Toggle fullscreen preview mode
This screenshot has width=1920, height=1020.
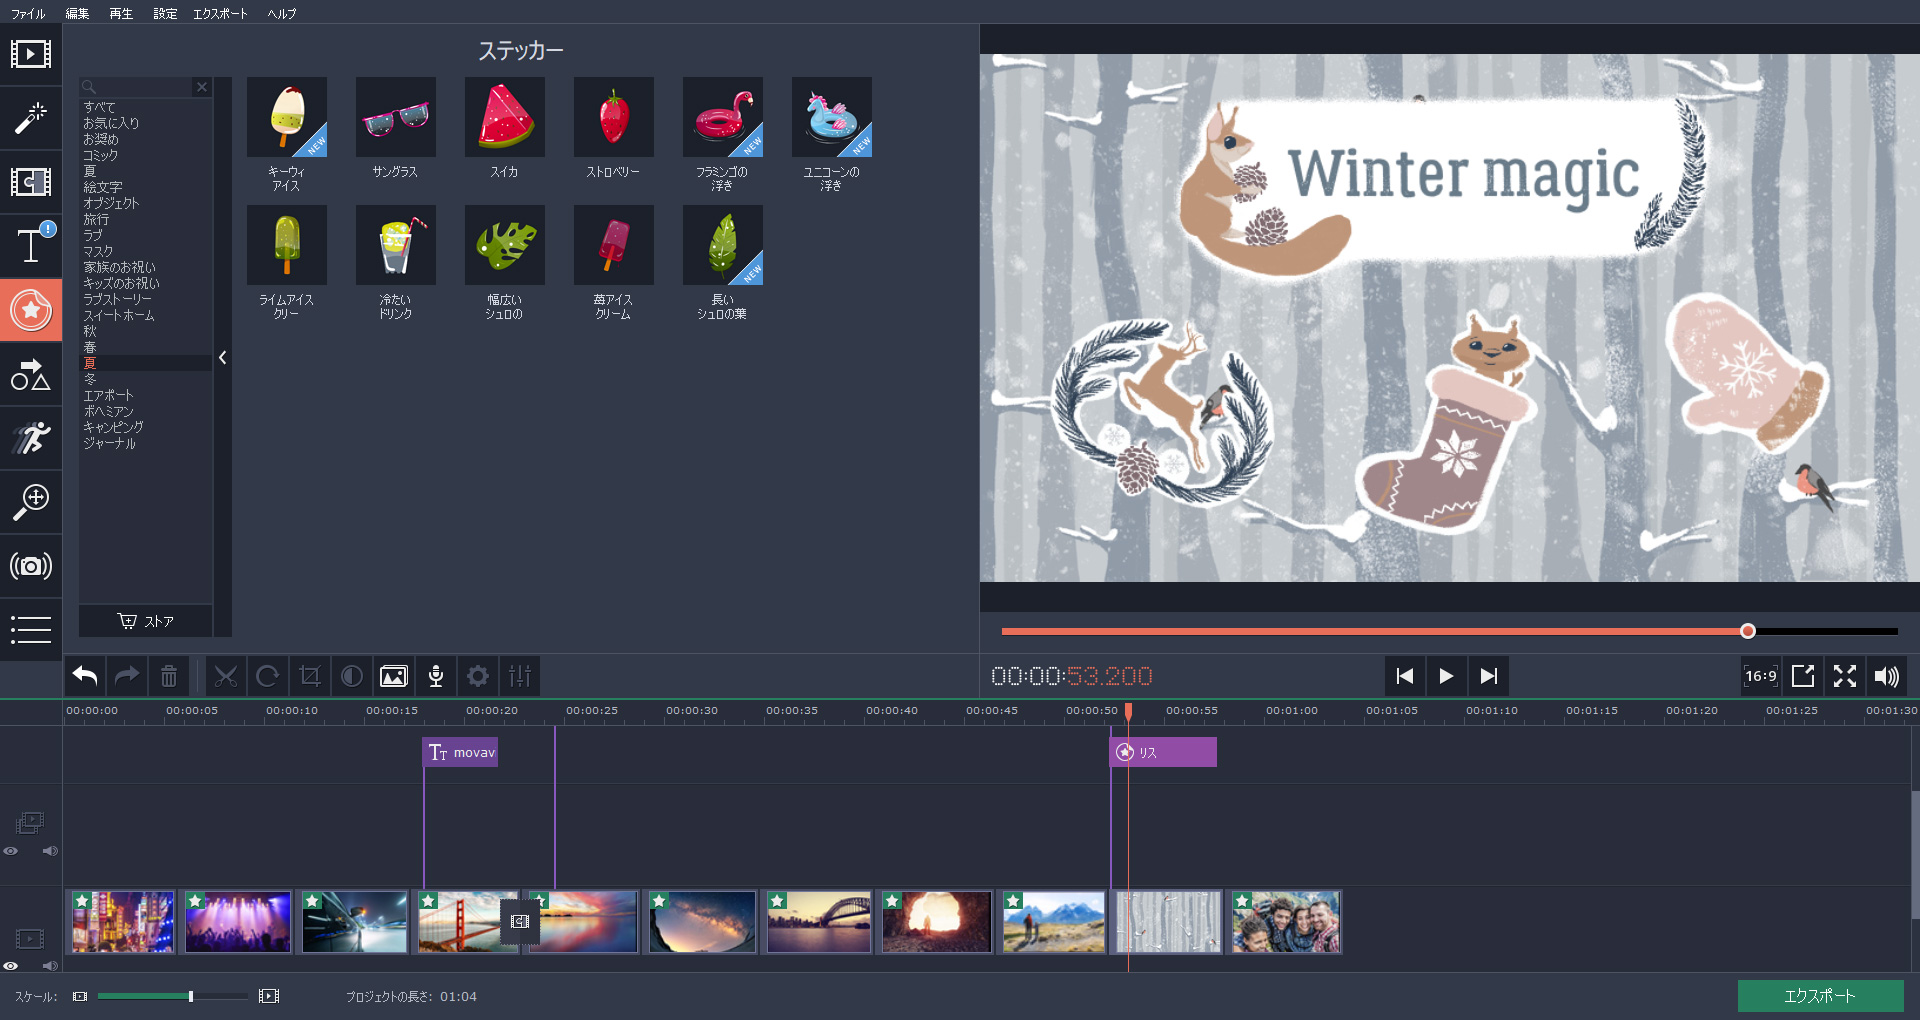click(1845, 677)
